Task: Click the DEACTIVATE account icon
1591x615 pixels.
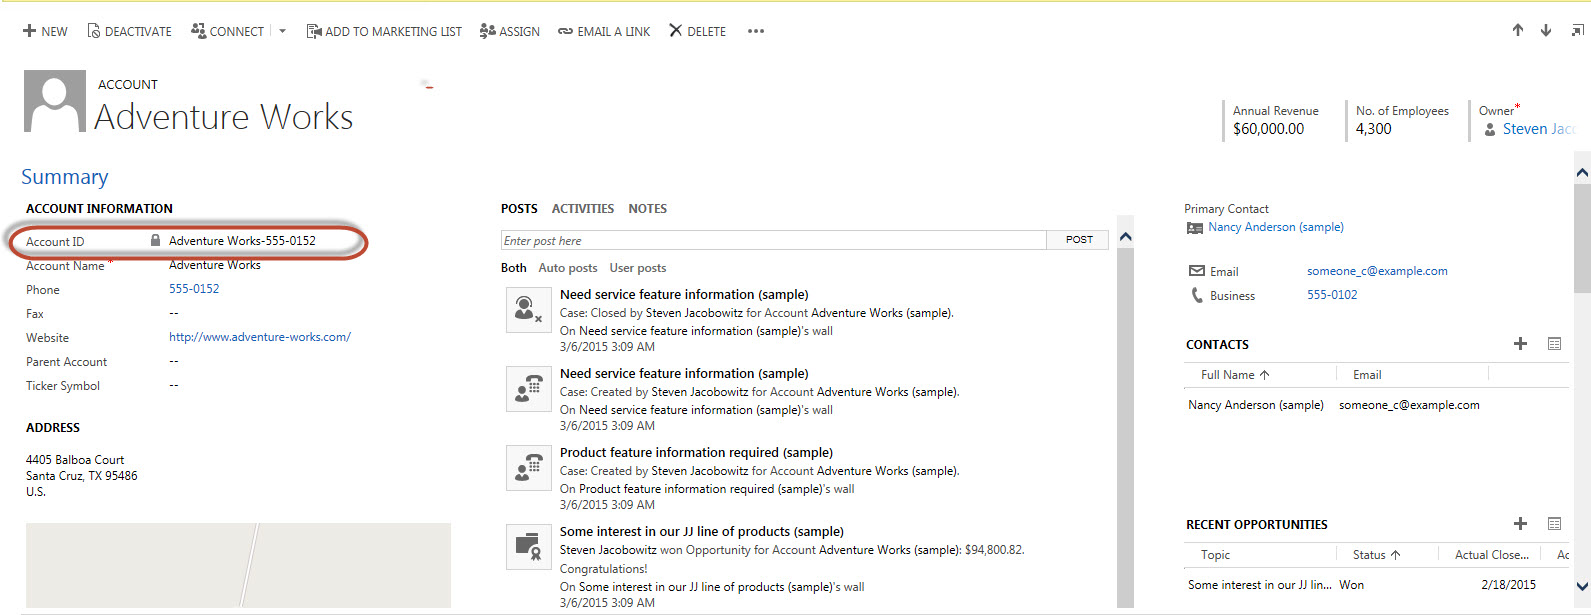Action: [93, 31]
